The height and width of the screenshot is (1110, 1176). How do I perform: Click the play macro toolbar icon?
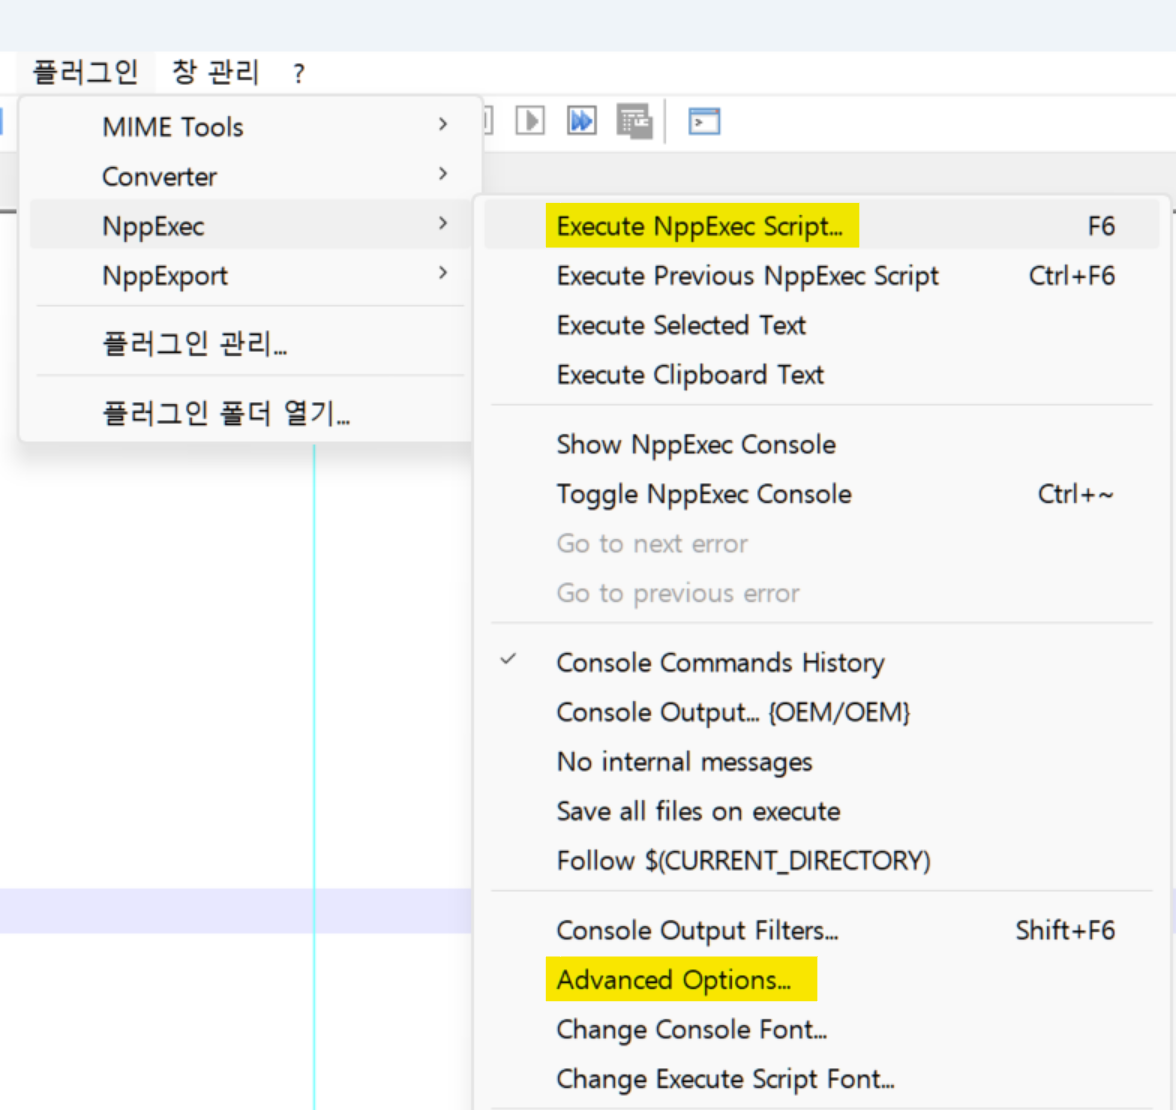(530, 121)
